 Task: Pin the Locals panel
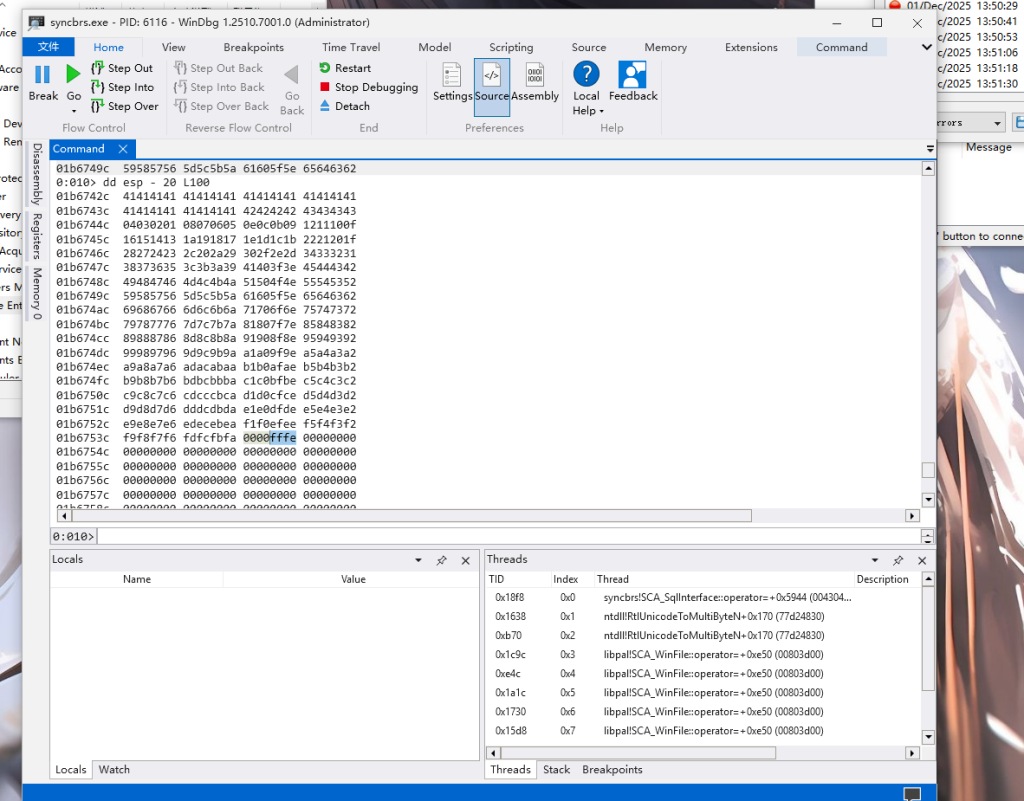click(x=441, y=561)
